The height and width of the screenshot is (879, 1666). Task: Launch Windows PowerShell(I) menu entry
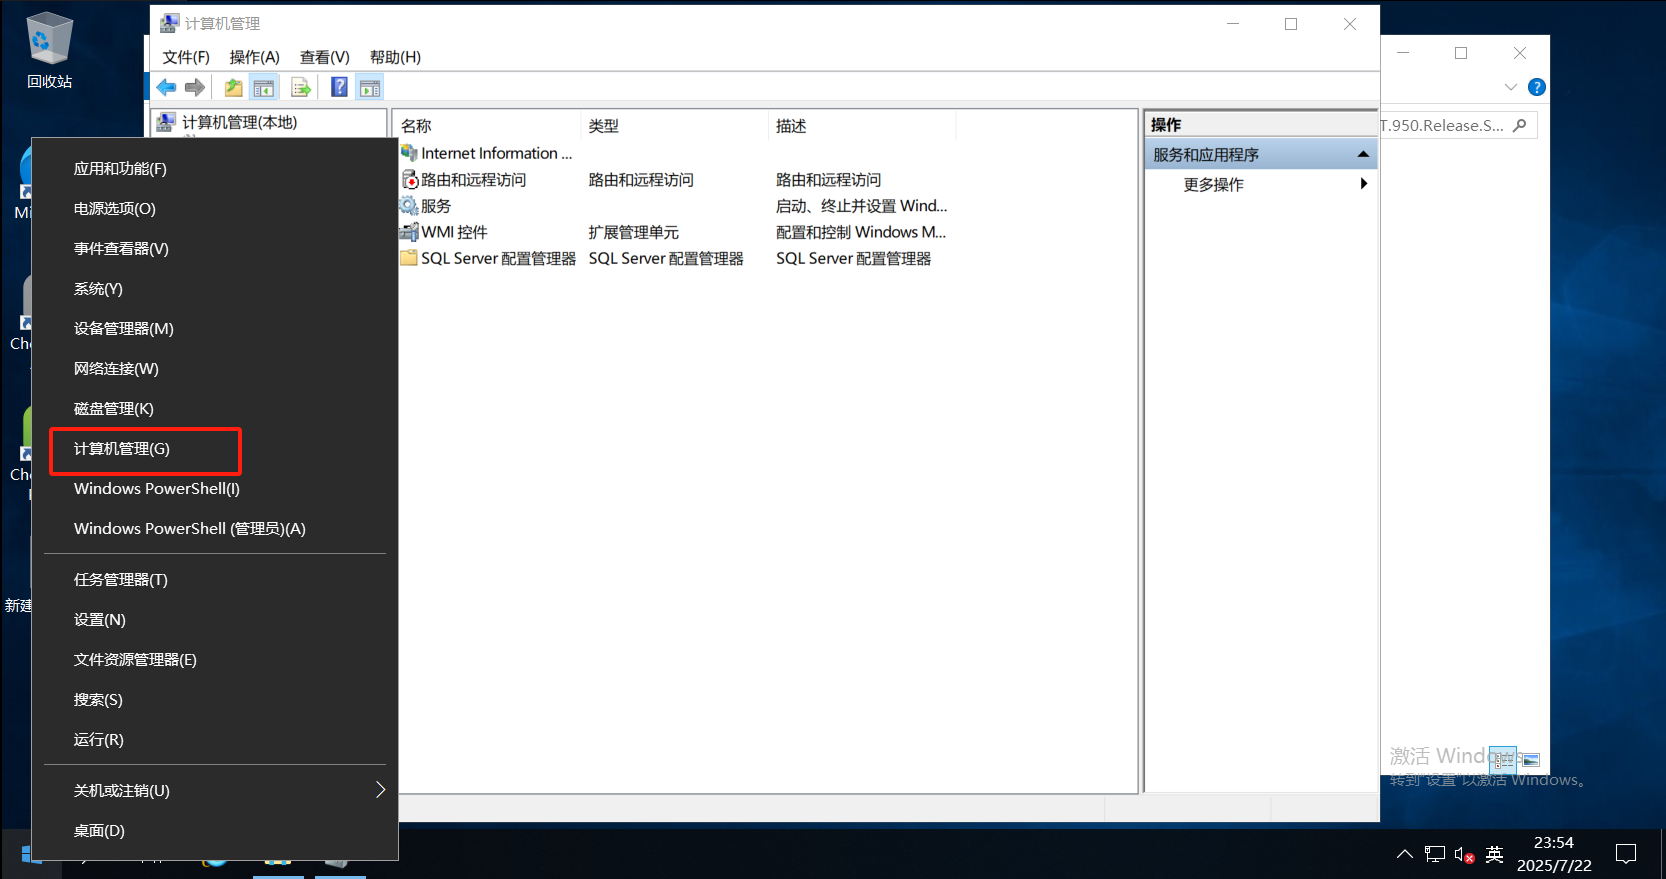[x=215, y=488]
